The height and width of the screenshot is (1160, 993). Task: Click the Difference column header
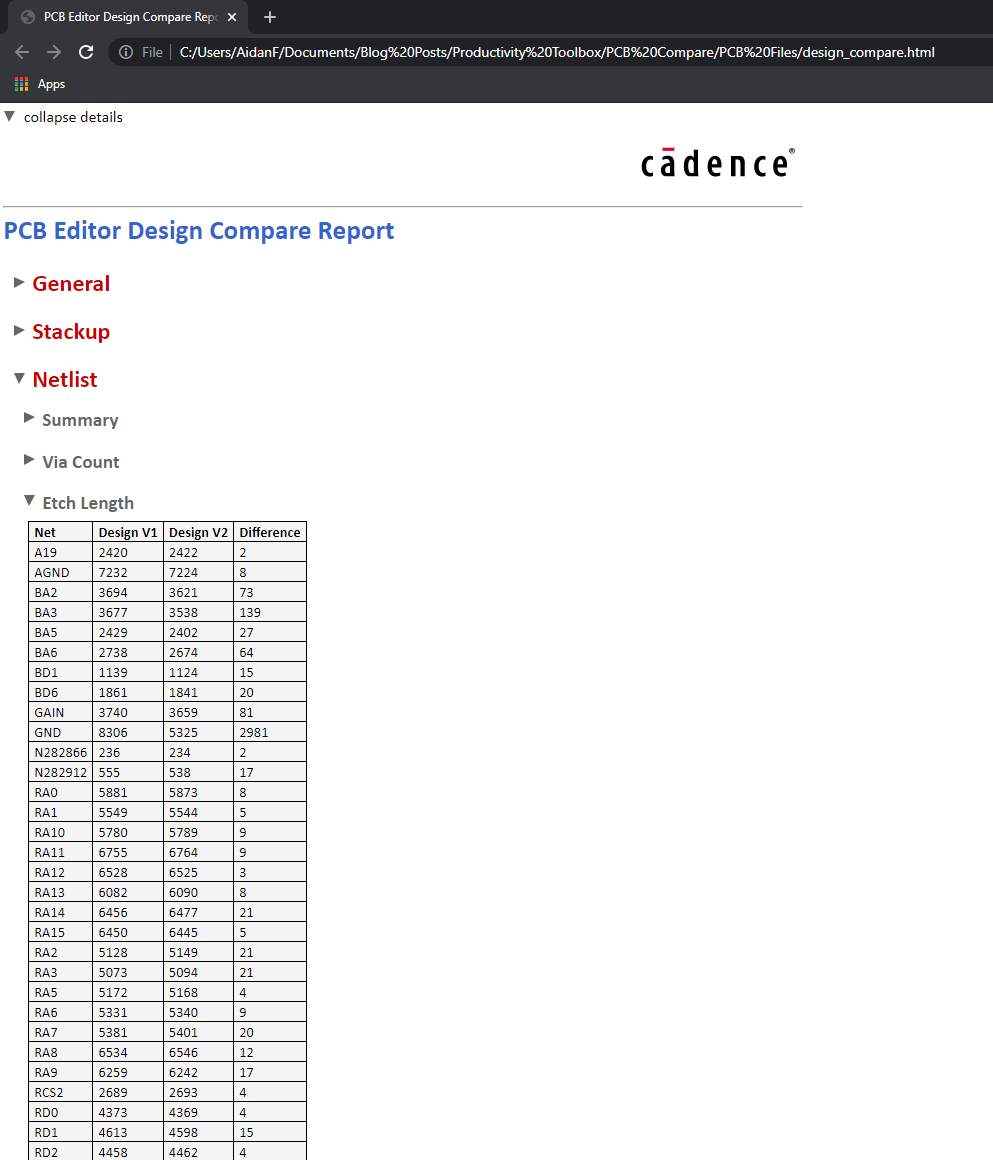[x=269, y=532]
